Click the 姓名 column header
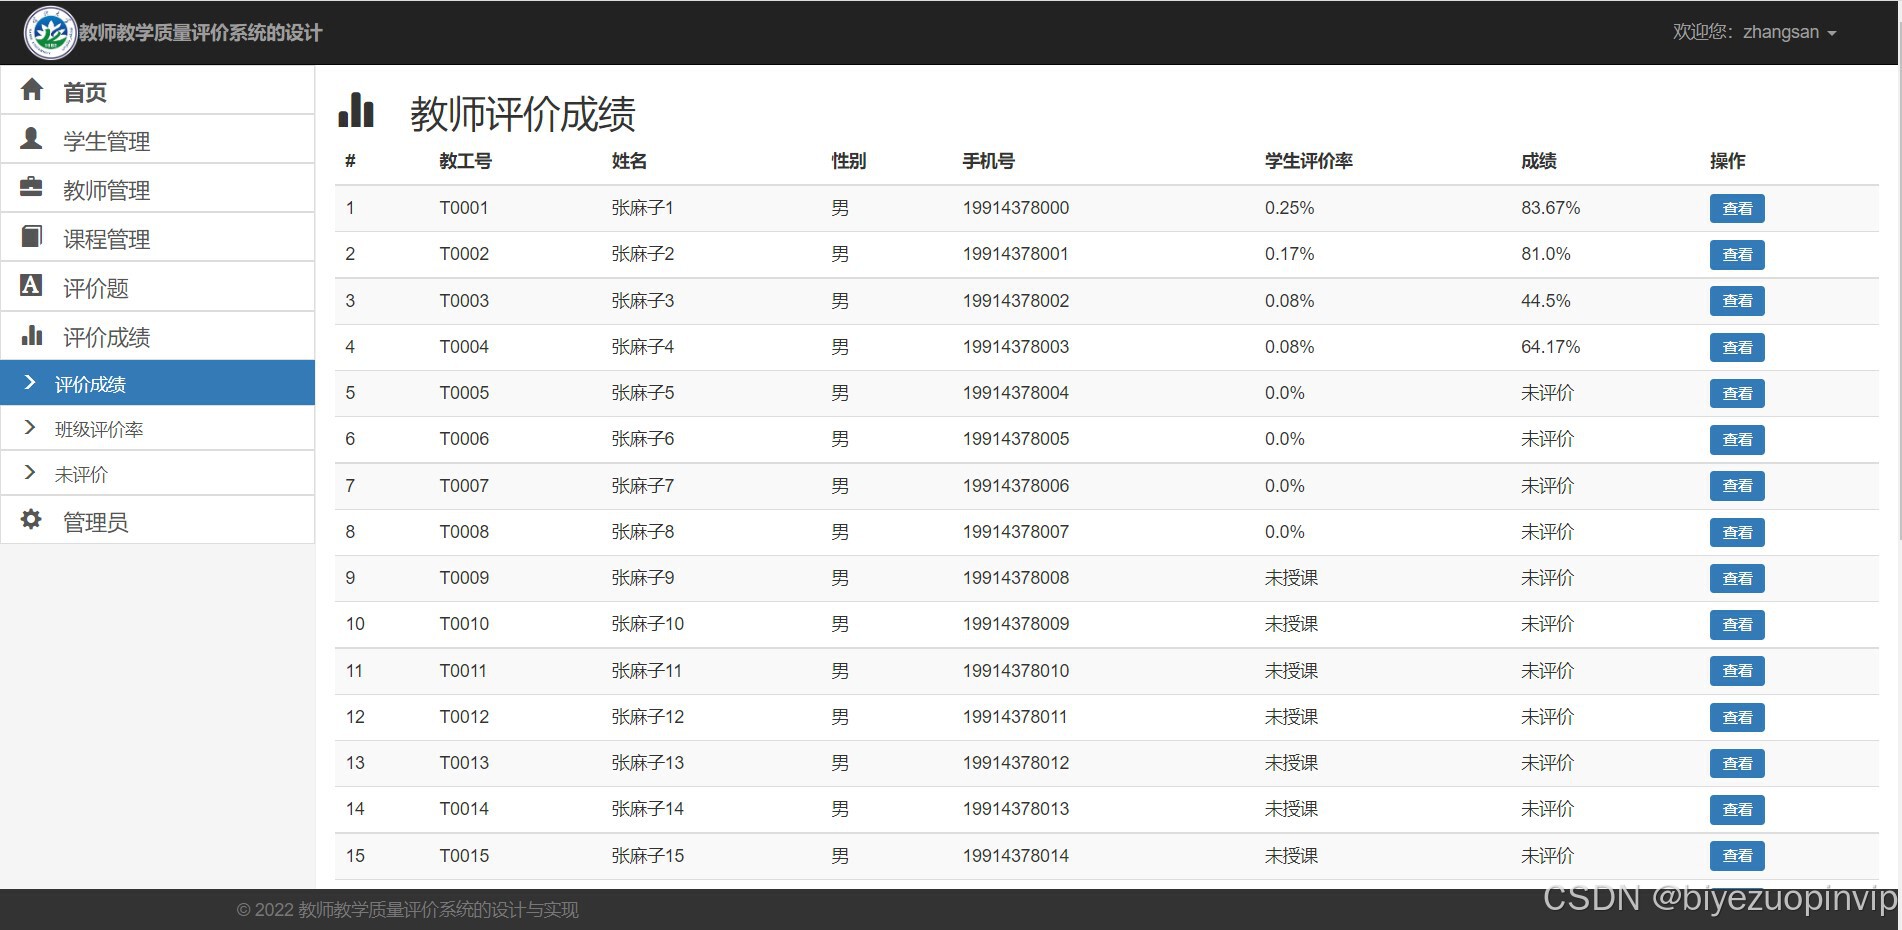 click(x=629, y=161)
